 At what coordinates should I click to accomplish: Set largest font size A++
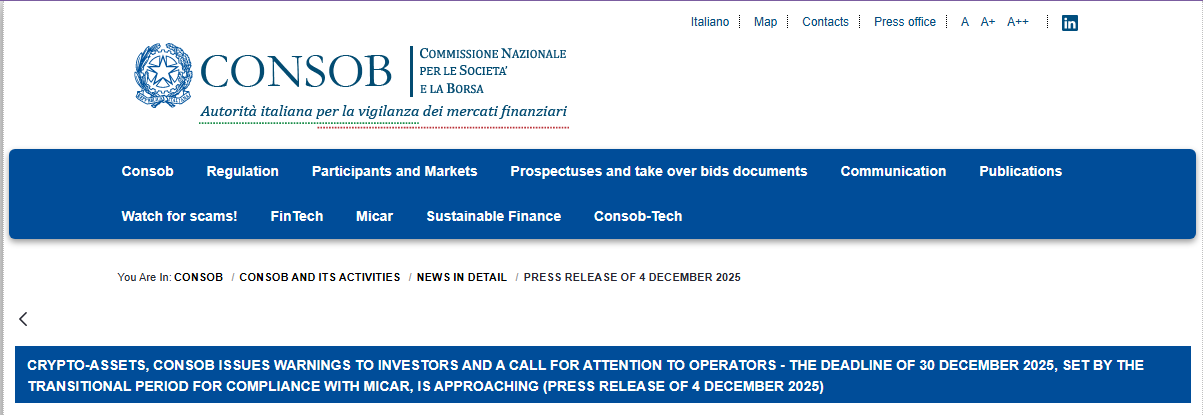pyautogui.click(x=1017, y=22)
